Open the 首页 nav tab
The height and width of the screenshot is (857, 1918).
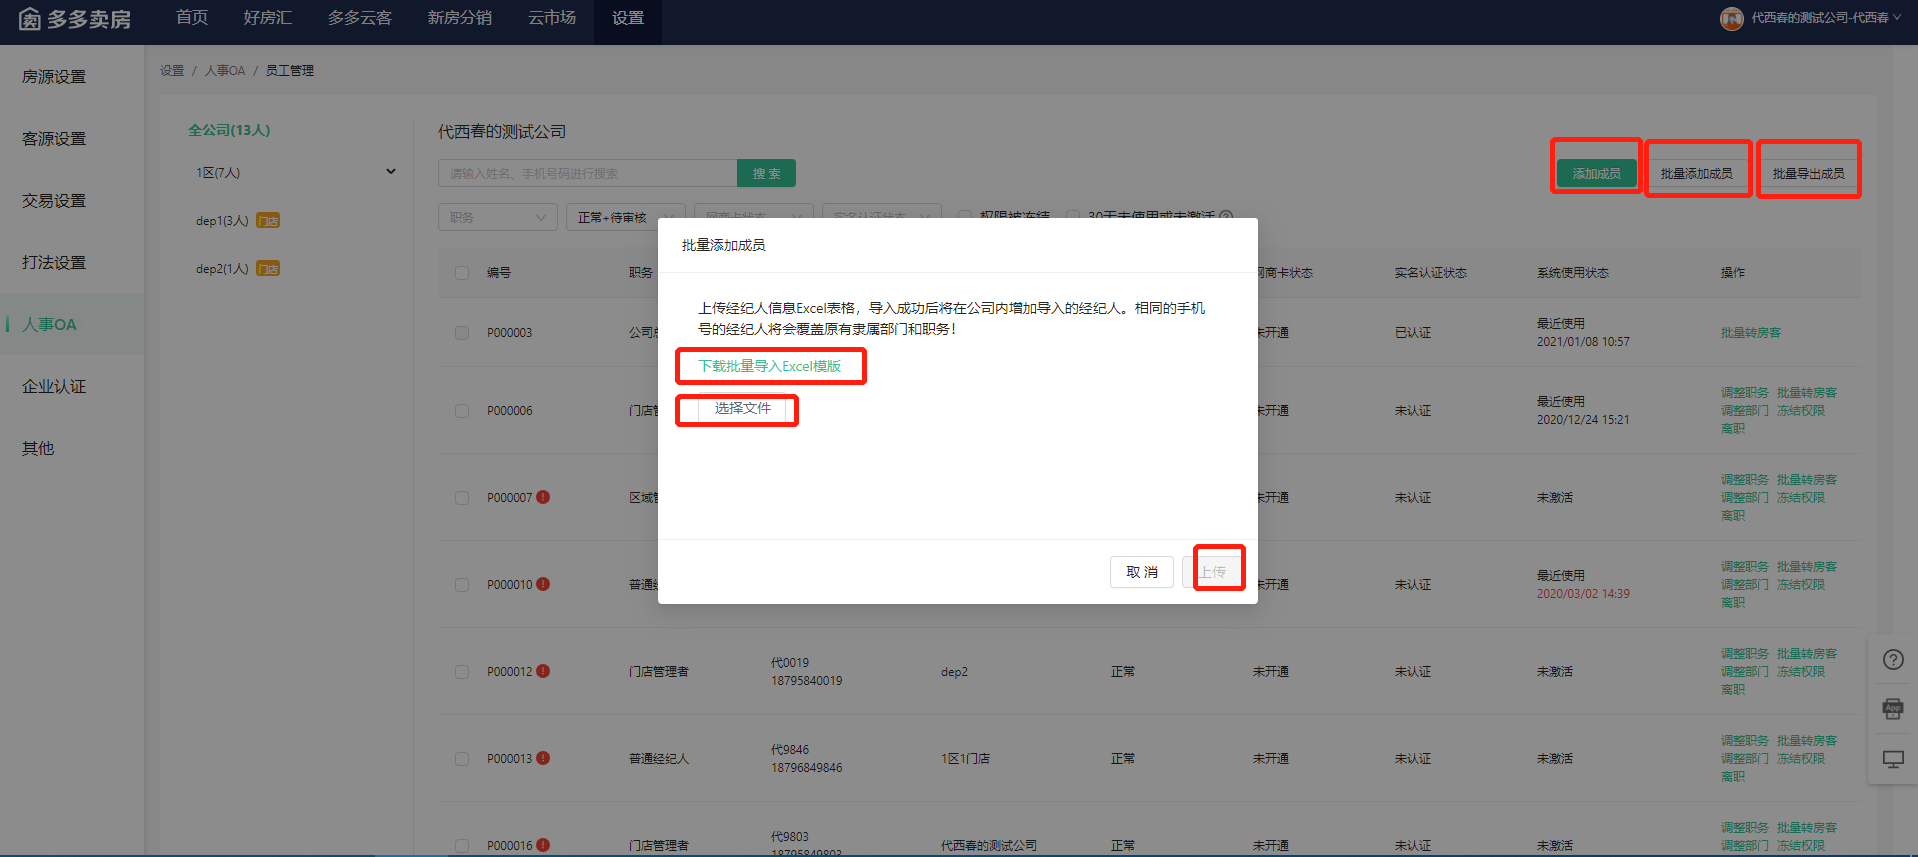point(192,18)
